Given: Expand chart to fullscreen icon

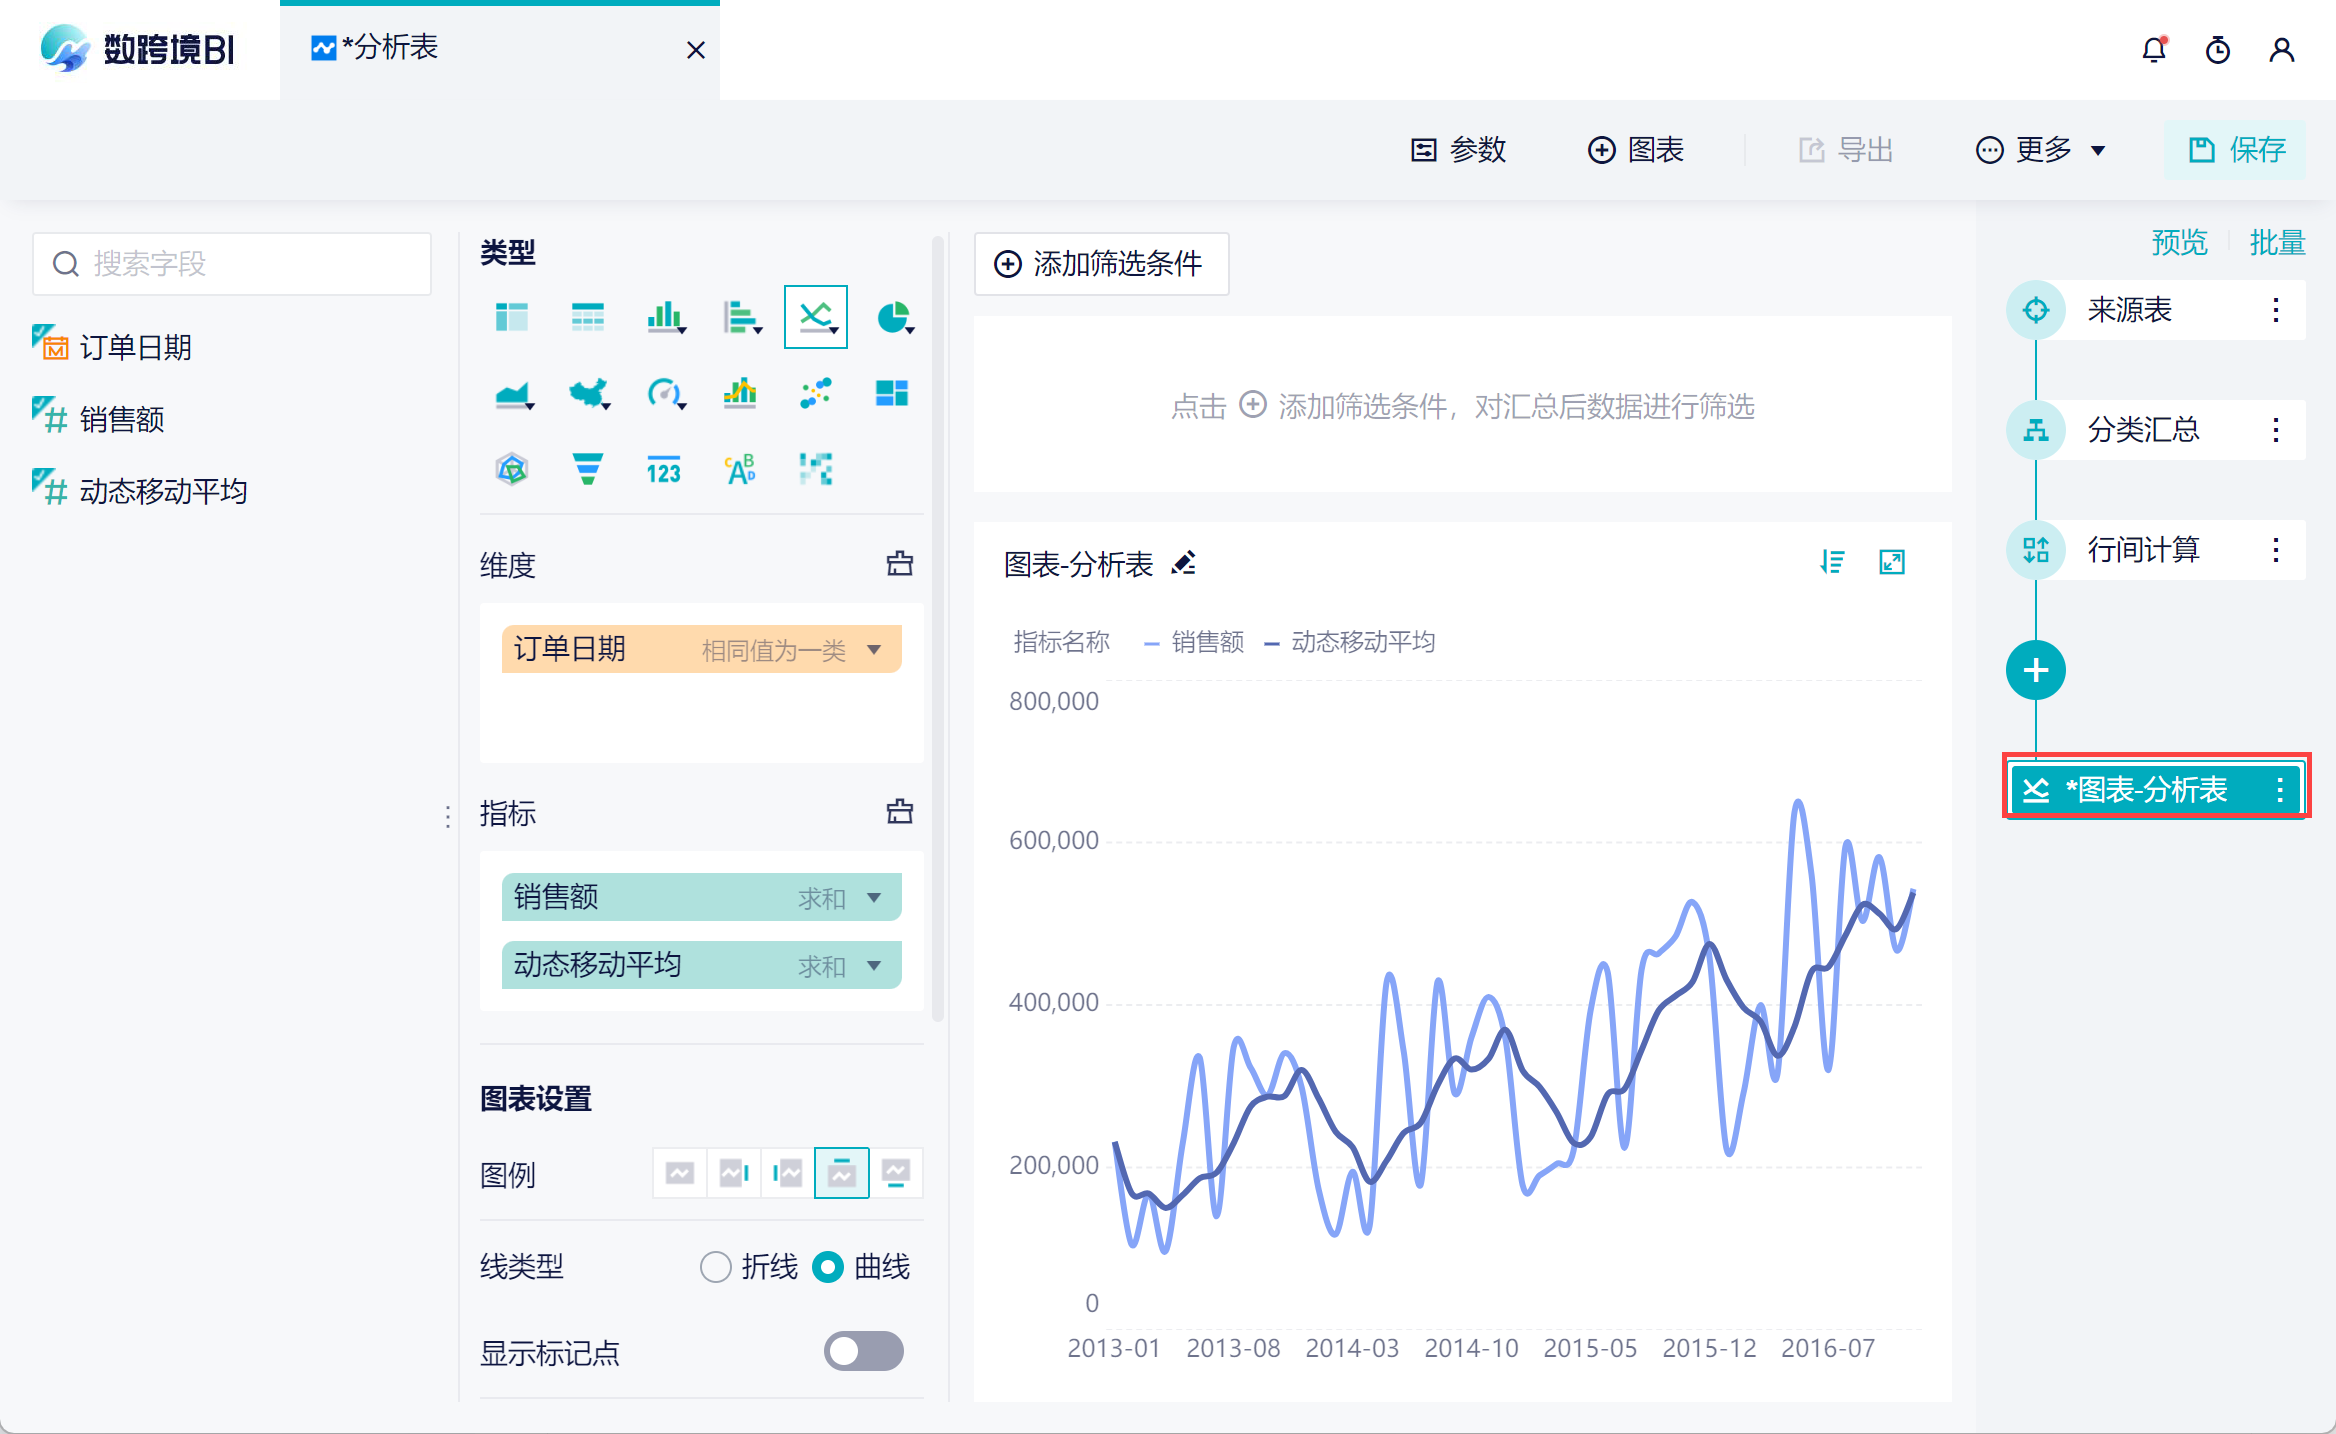Looking at the screenshot, I should click(1892, 563).
